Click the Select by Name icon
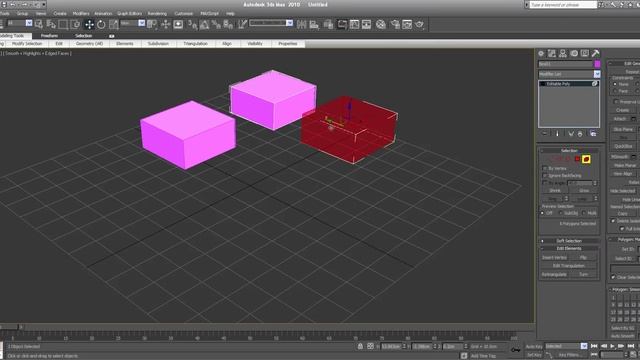Viewport: 640px width, 360px height. click(x=51, y=24)
